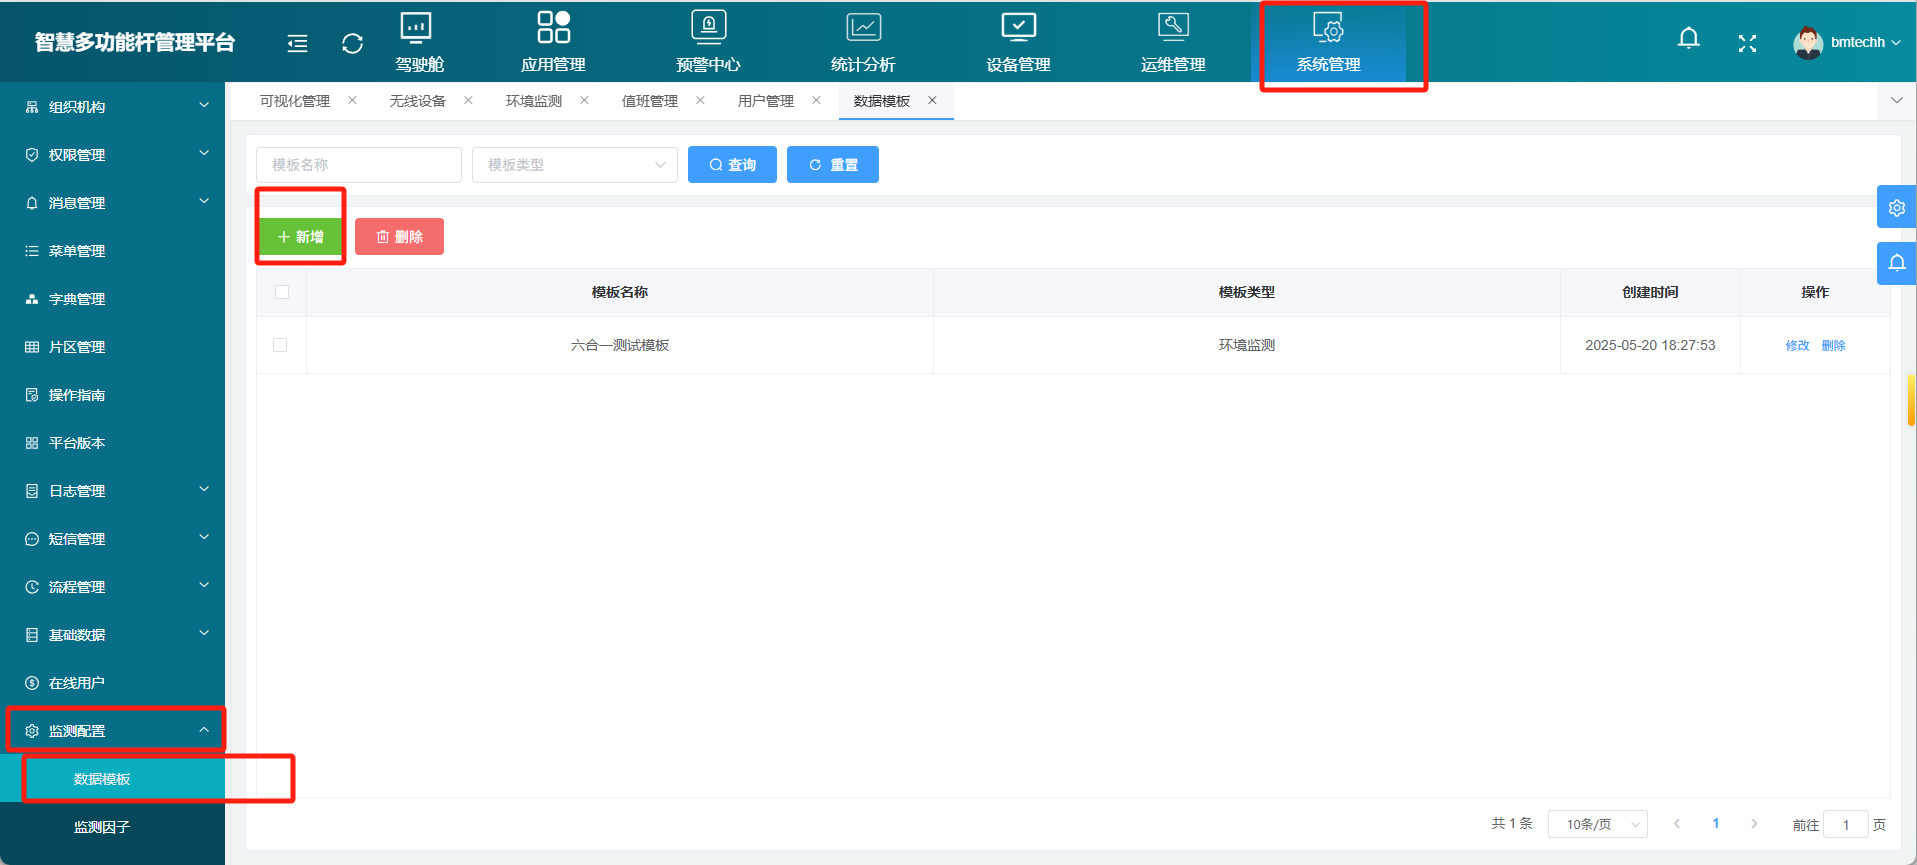
Task: Toggle fullscreen mode icon
Action: click(1747, 43)
